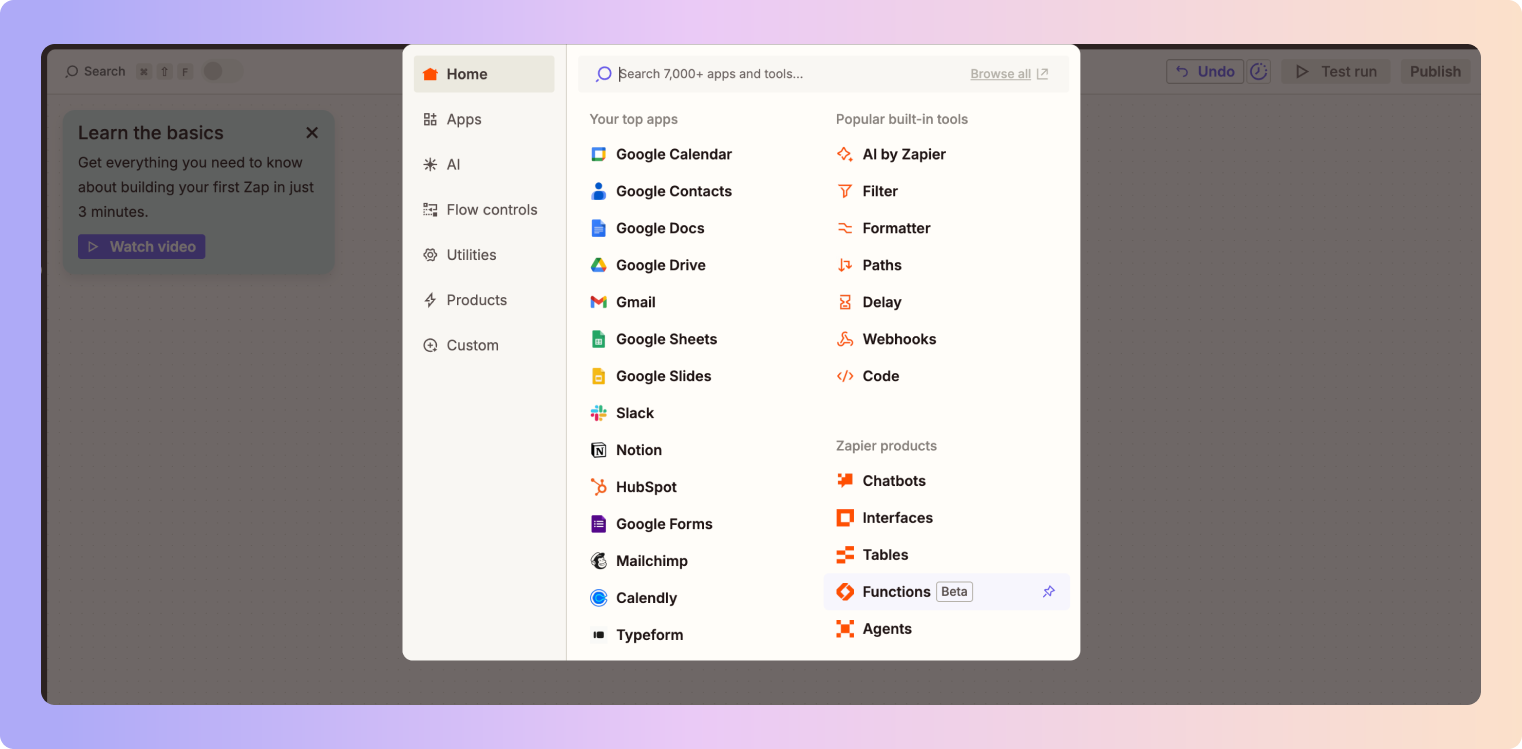Choose the Agents product label
The image size is (1522, 749).
(x=887, y=629)
